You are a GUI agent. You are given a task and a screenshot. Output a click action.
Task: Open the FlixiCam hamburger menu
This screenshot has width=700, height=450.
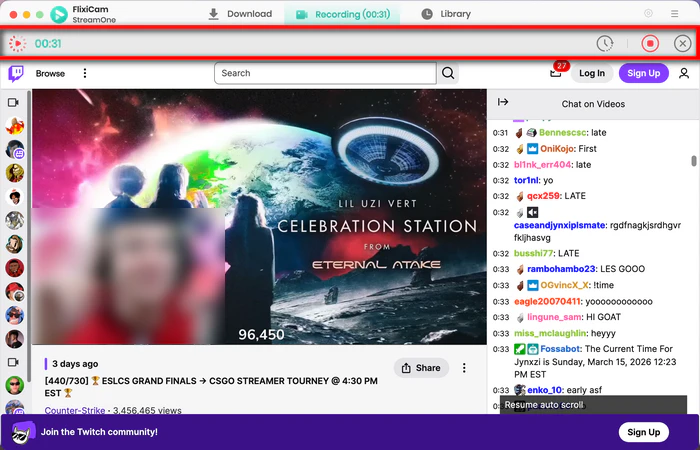pos(675,14)
